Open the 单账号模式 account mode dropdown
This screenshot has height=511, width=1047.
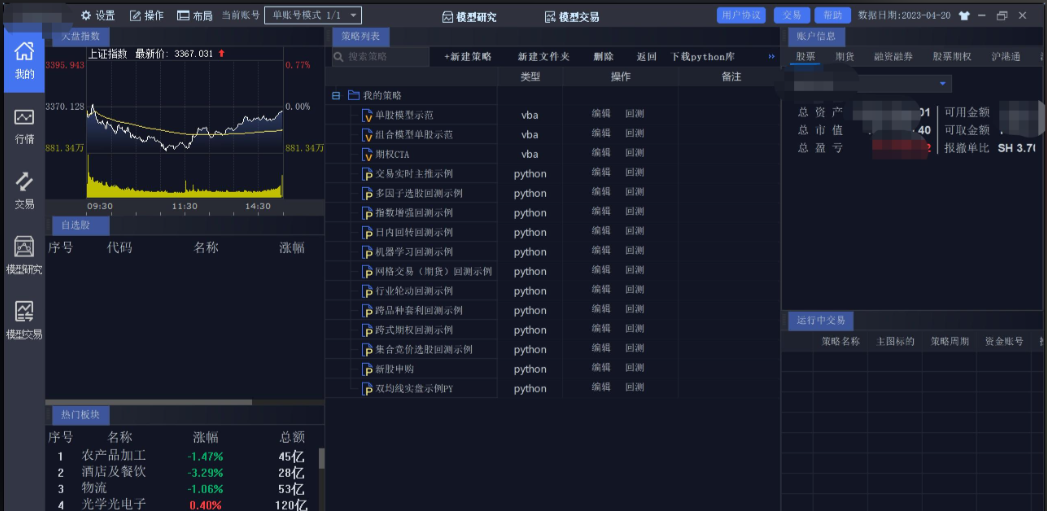click(x=312, y=16)
